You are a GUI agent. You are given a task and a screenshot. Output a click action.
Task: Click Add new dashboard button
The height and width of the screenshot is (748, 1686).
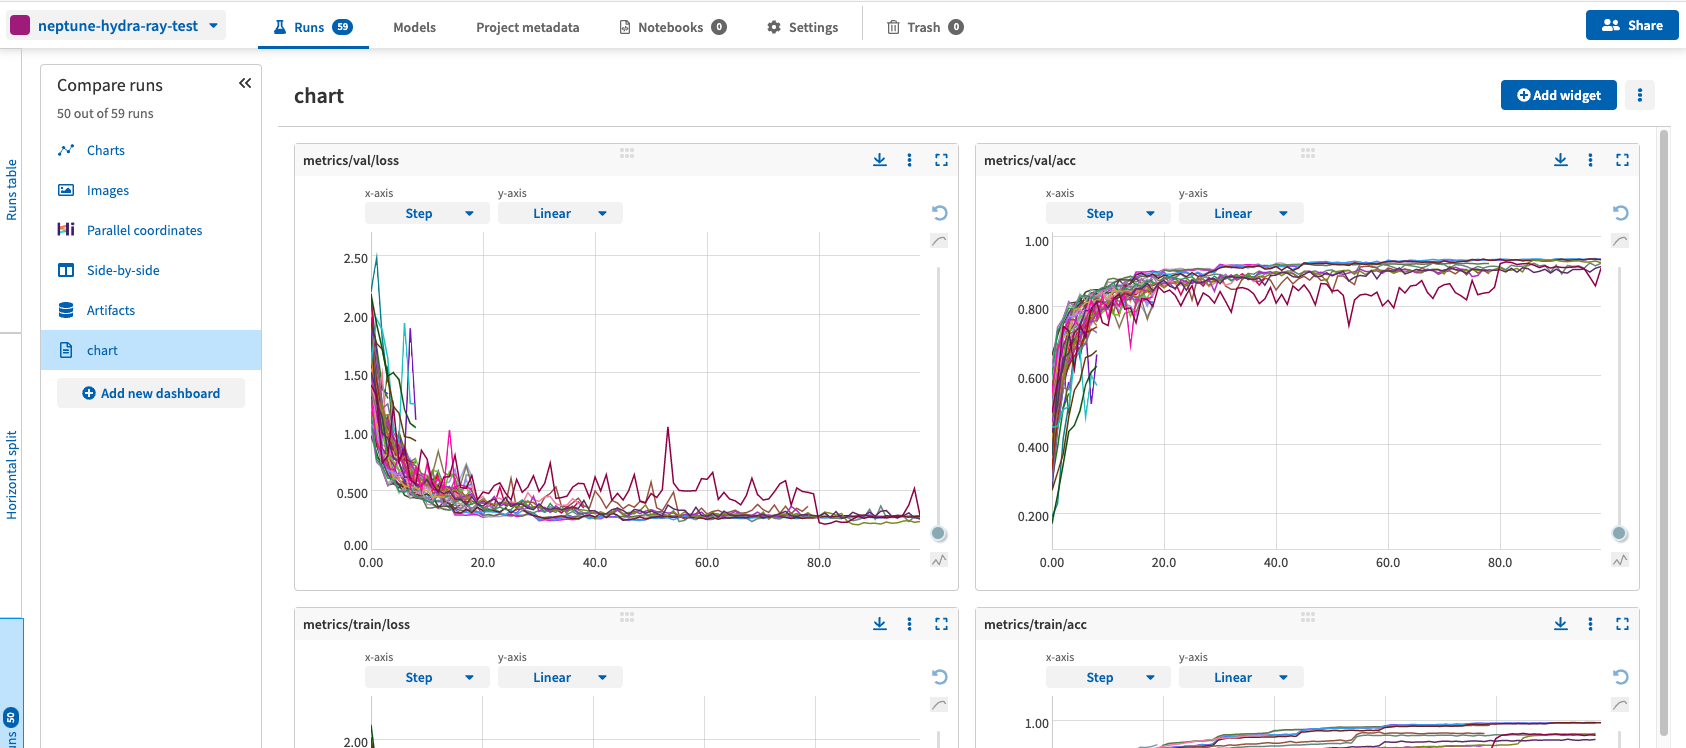click(x=151, y=393)
